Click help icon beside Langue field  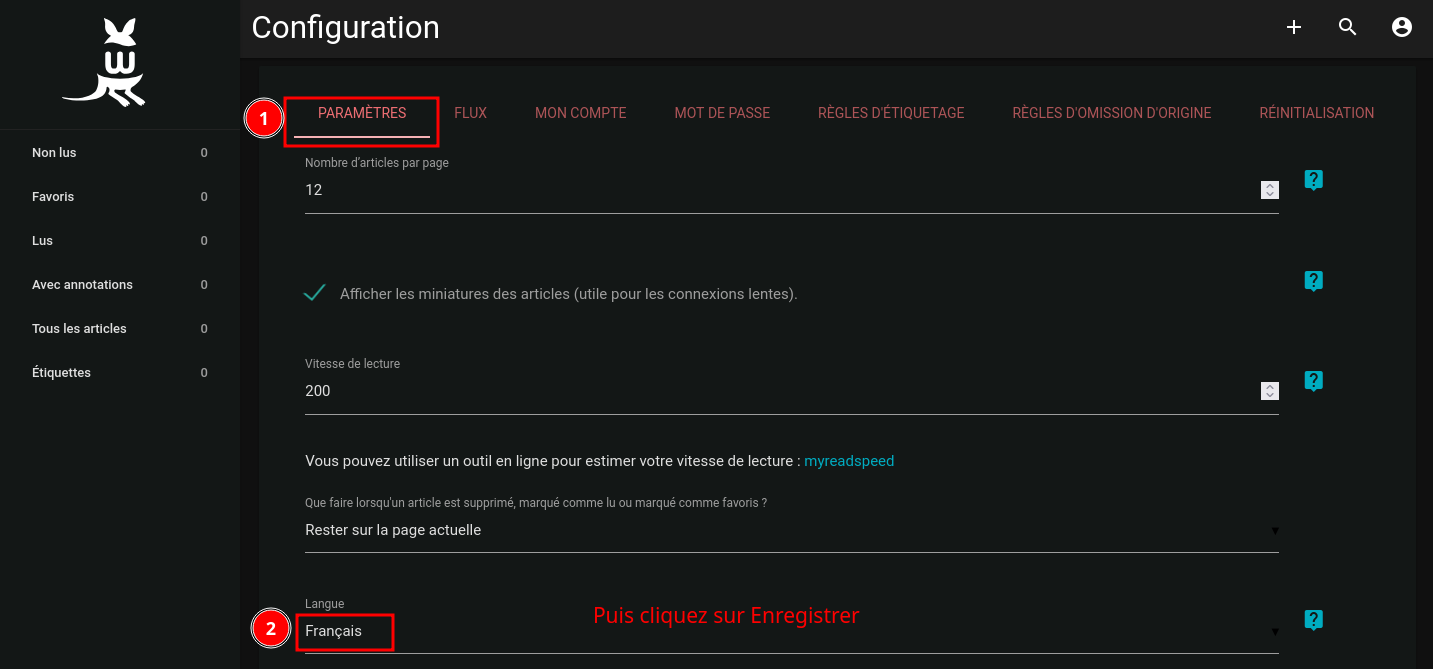(1313, 620)
